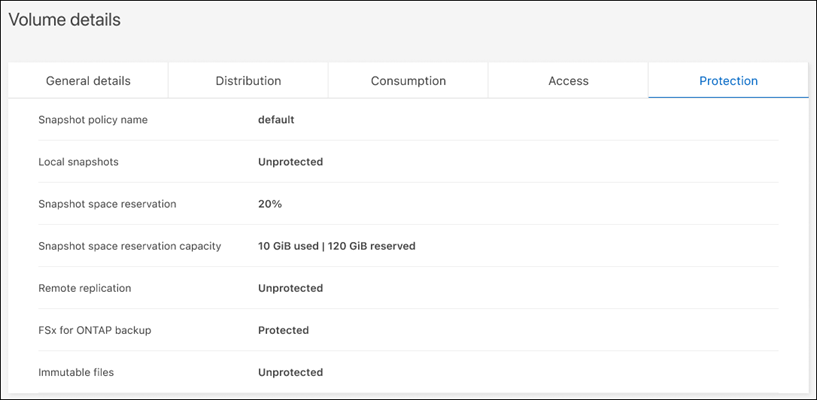Click the Snapshot policy name label

[x=93, y=120]
